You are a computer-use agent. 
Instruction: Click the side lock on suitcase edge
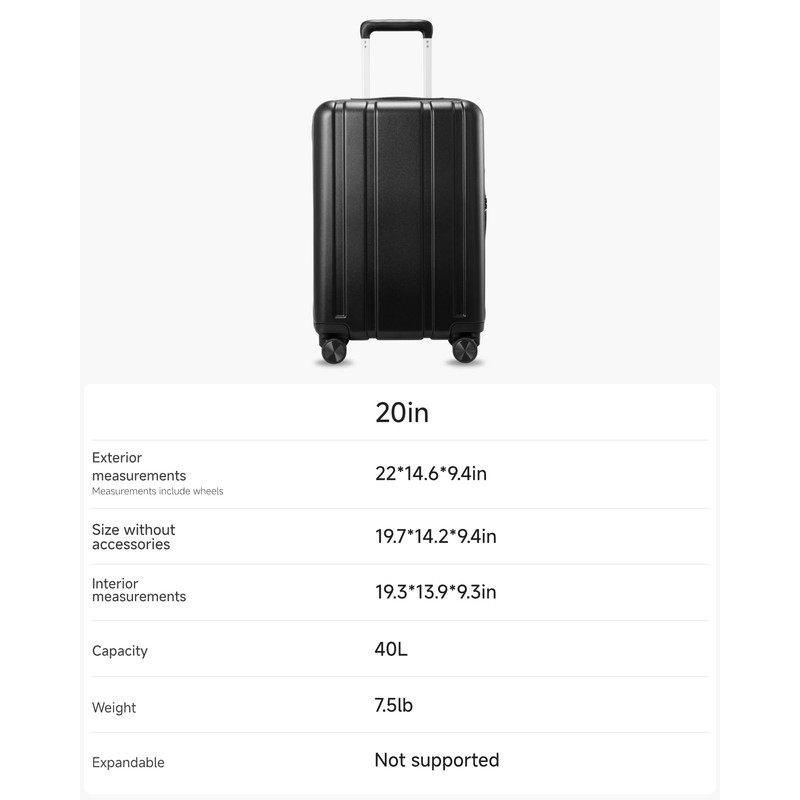pos(486,204)
